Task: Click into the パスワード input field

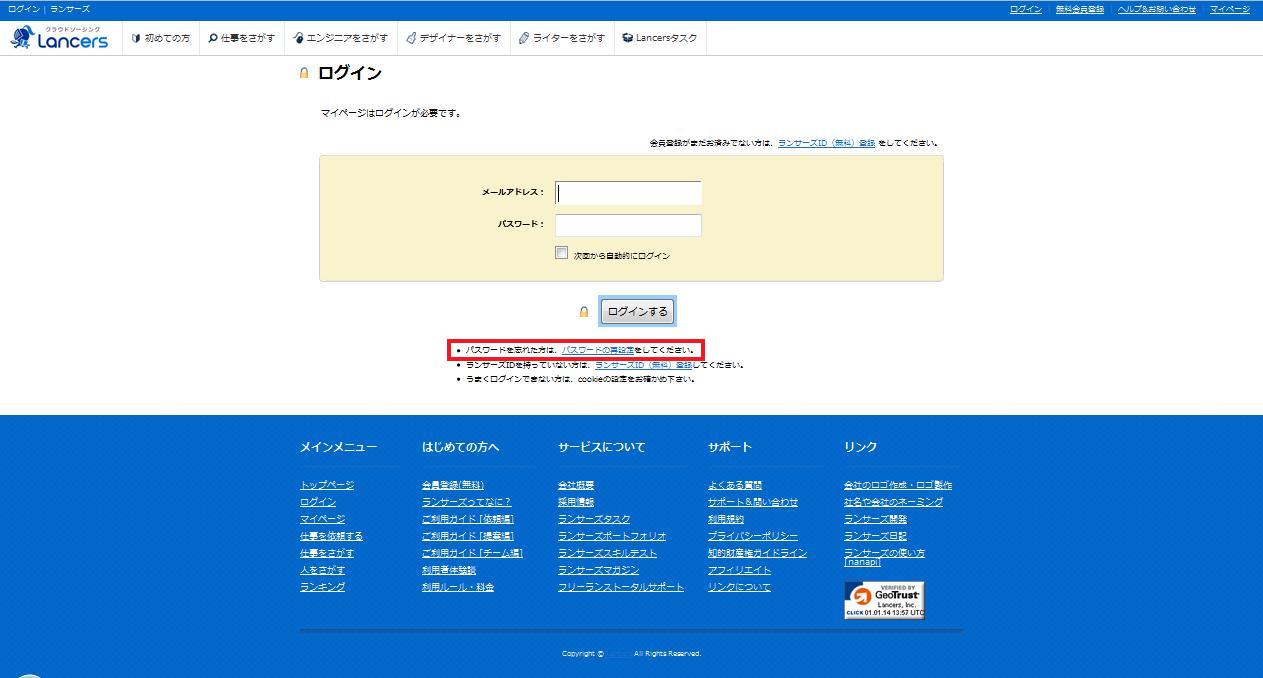Action: pos(628,225)
